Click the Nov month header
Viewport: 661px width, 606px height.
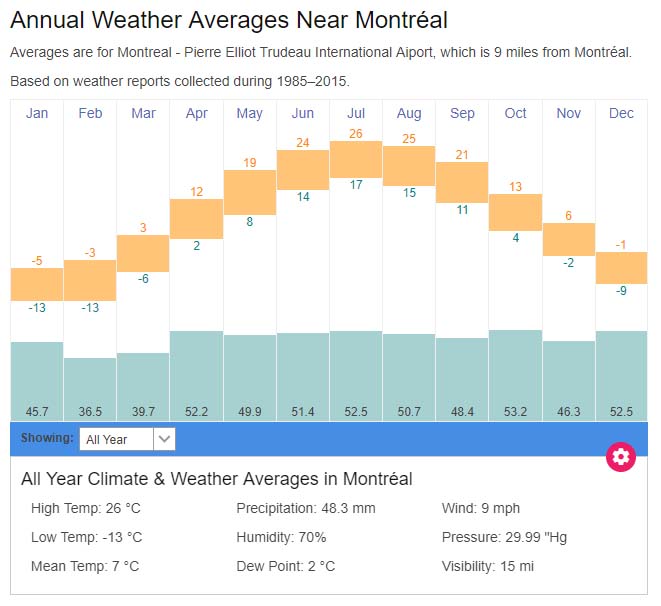pyautogui.click(x=568, y=113)
